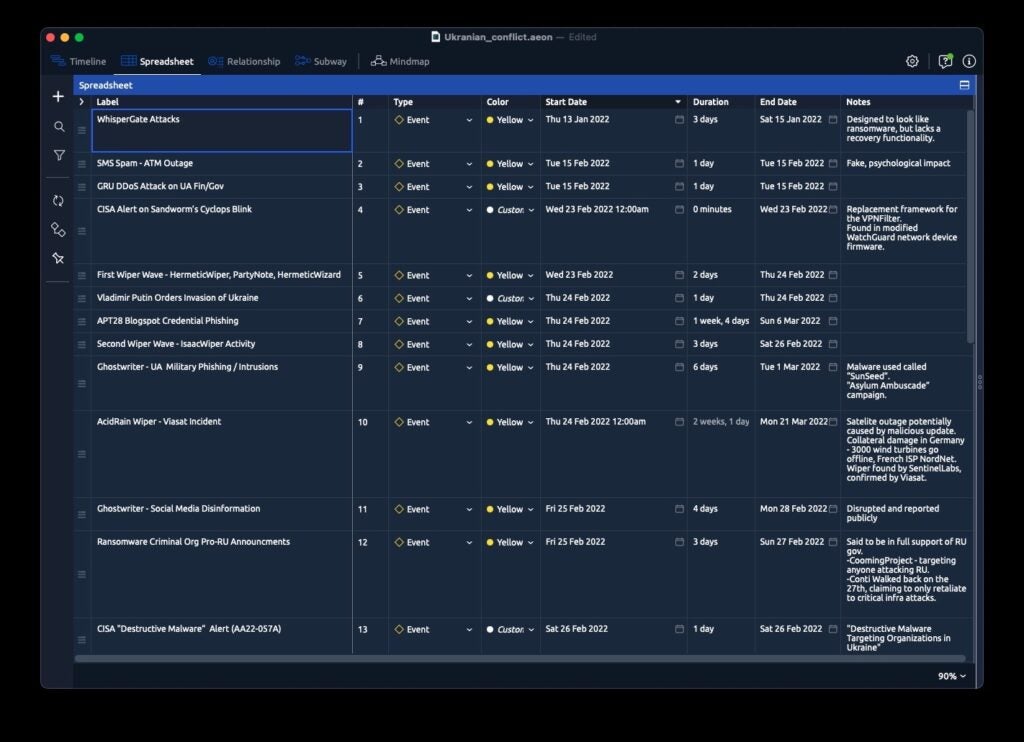The height and width of the screenshot is (742, 1024).
Task: Click the pin icon in the left sidebar
Action: tap(57, 257)
